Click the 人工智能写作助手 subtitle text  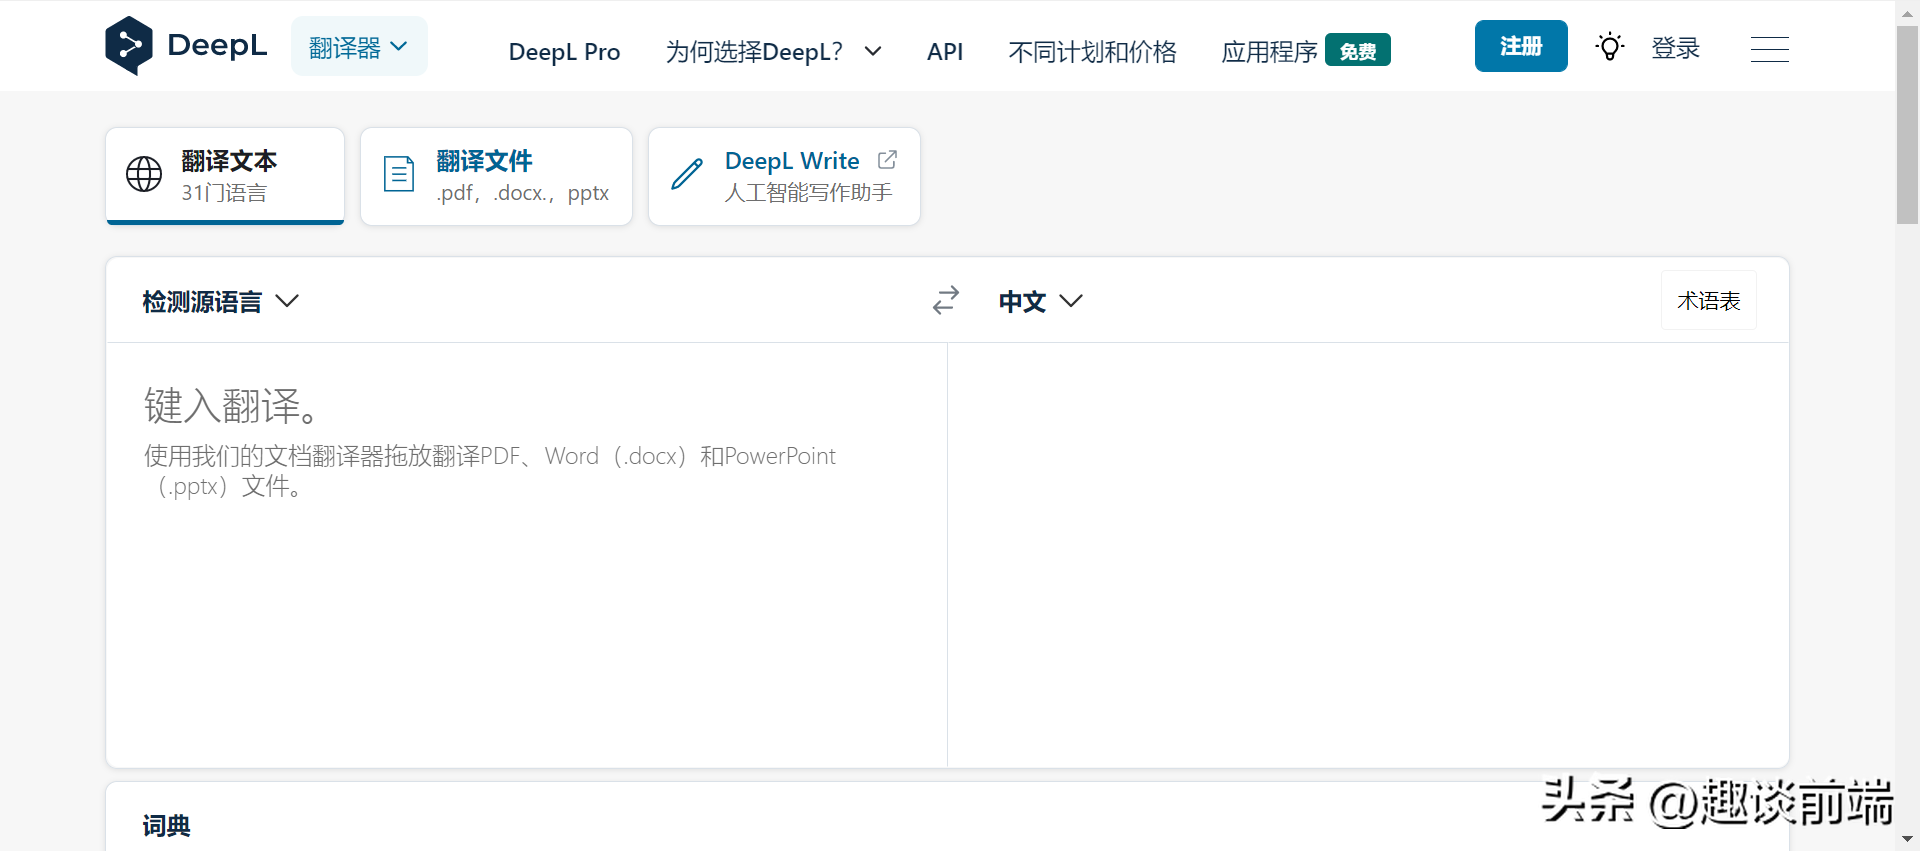click(x=808, y=193)
